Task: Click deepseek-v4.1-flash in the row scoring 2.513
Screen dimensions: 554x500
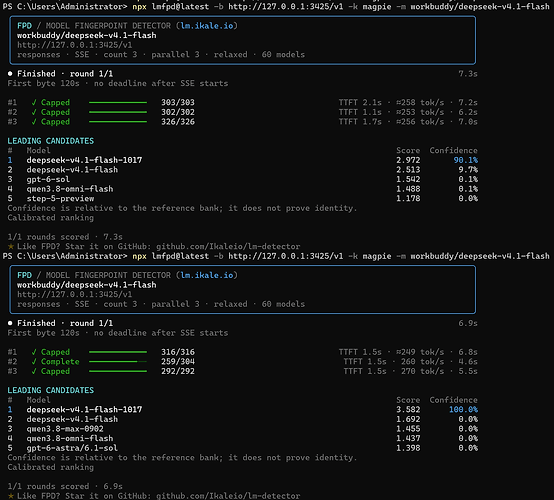Action: click(72, 170)
